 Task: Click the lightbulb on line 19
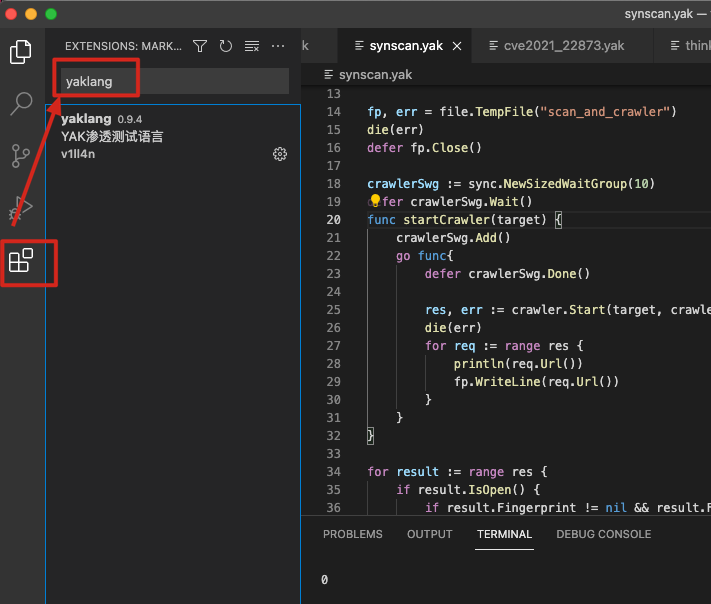click(375, 201)
